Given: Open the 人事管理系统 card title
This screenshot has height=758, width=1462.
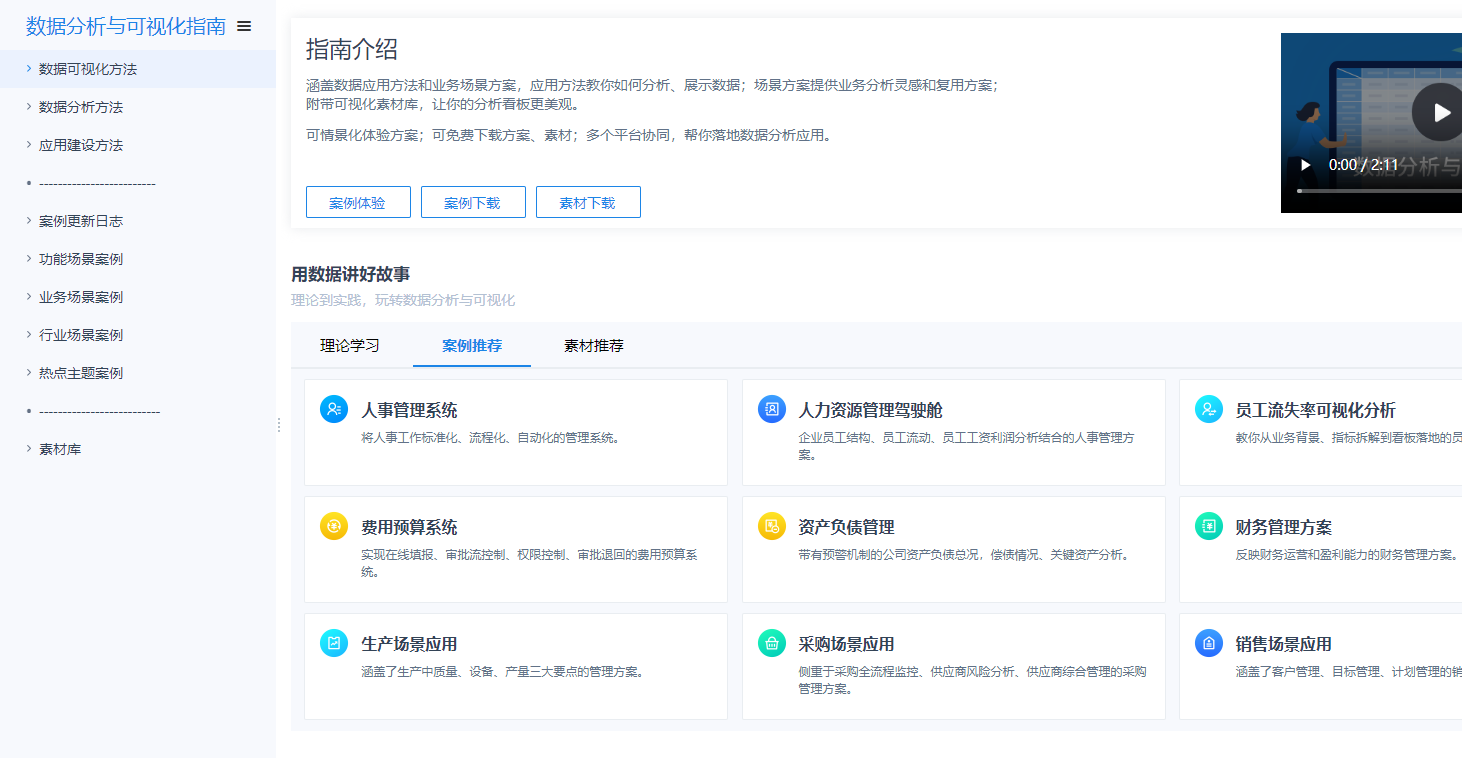Looking at the screenshot, I should tap(409, 410).
